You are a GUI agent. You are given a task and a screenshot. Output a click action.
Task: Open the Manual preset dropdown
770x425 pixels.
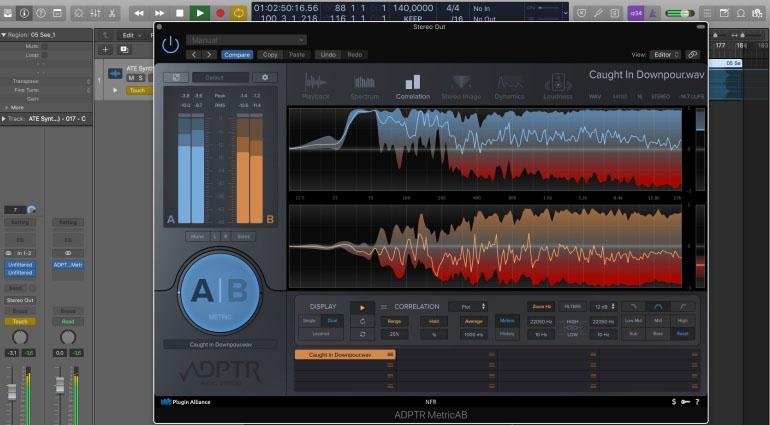point(245,40)
